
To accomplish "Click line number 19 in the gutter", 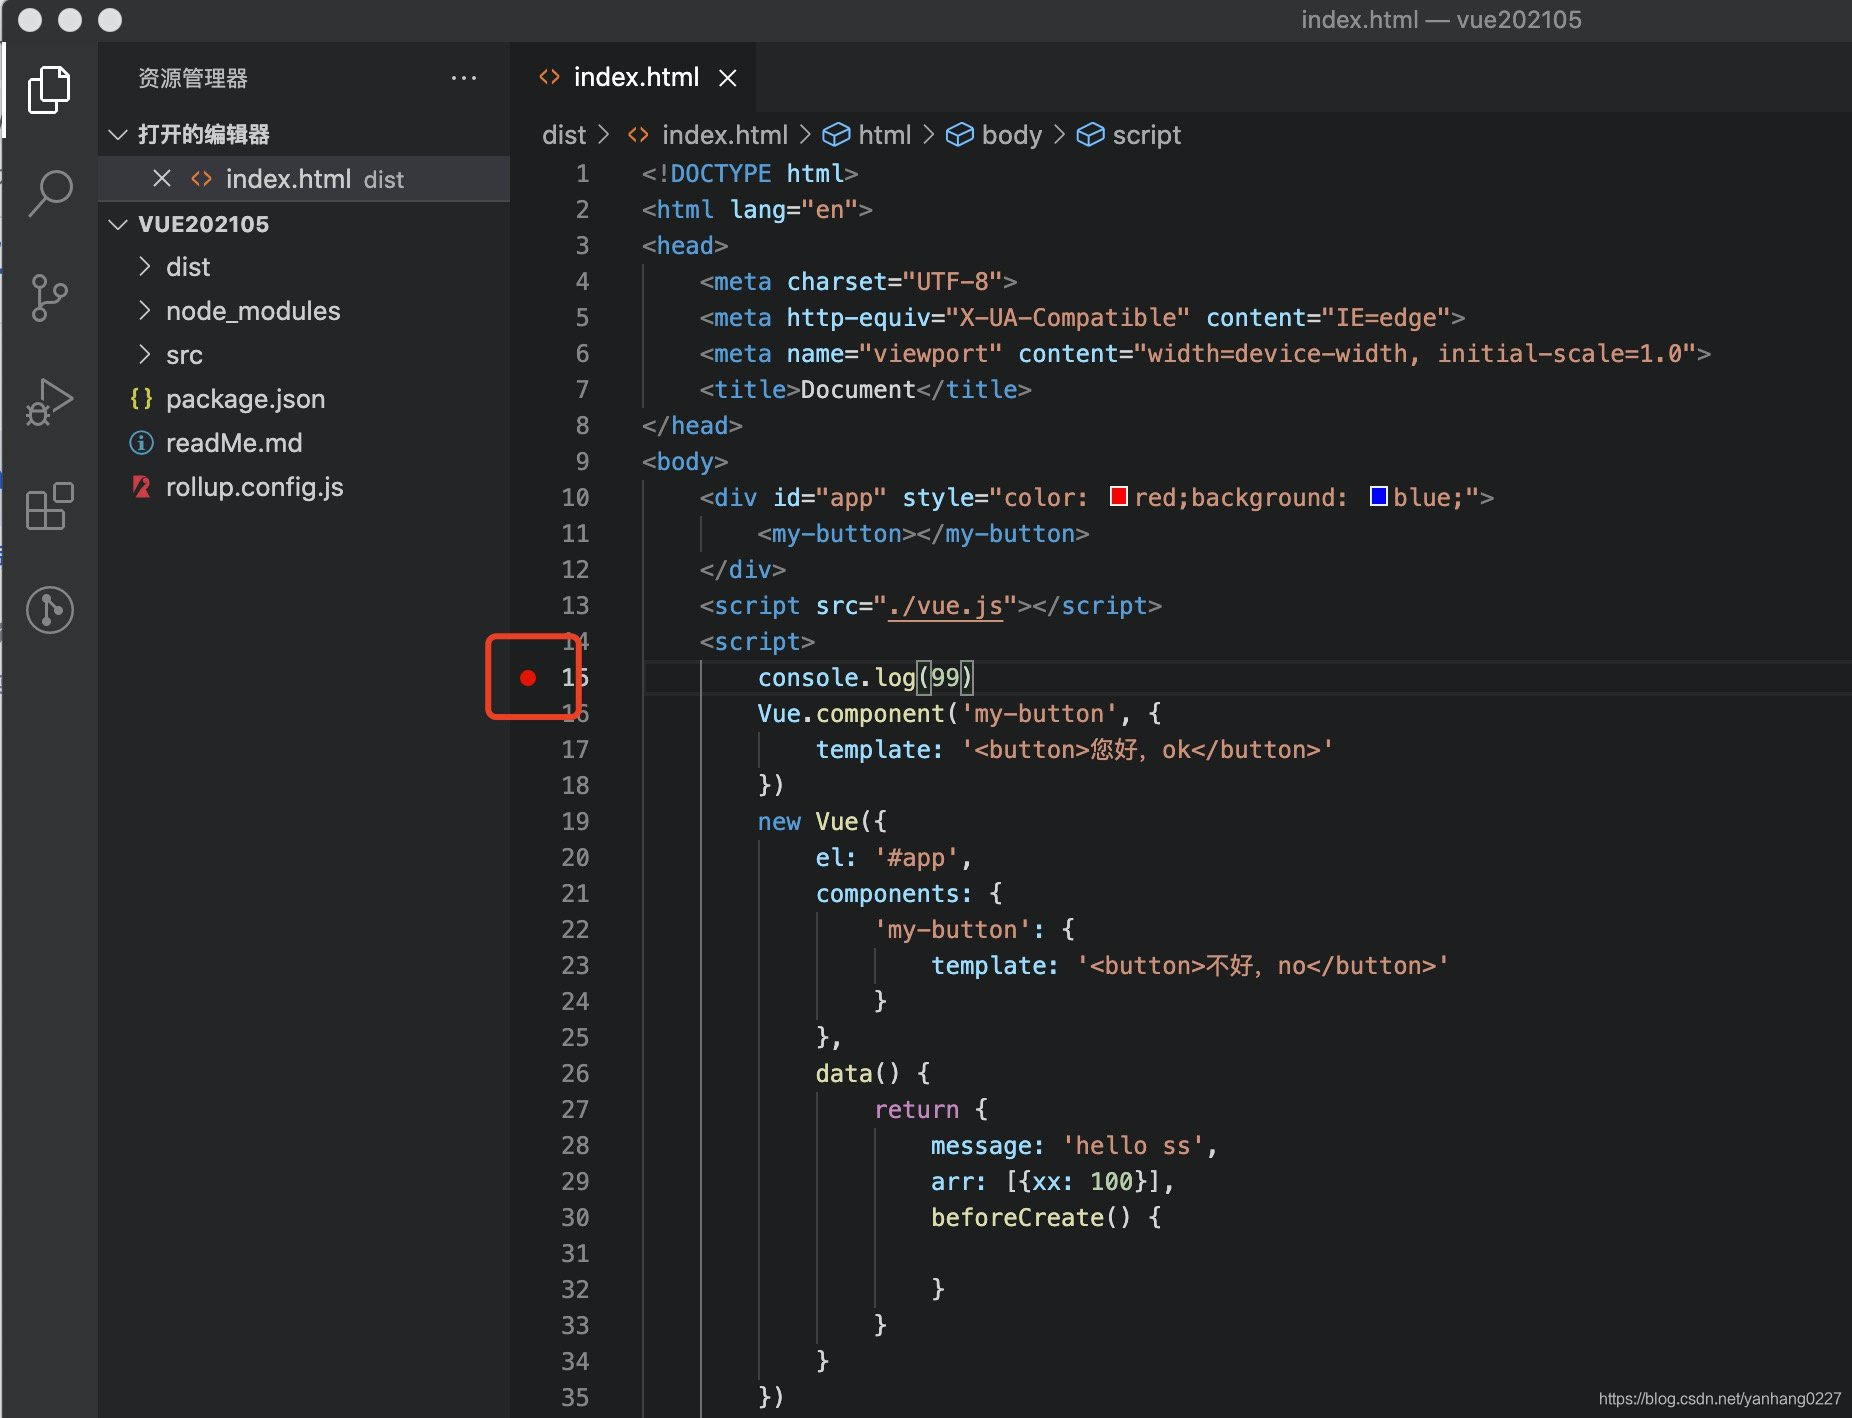I will point(575,822).
